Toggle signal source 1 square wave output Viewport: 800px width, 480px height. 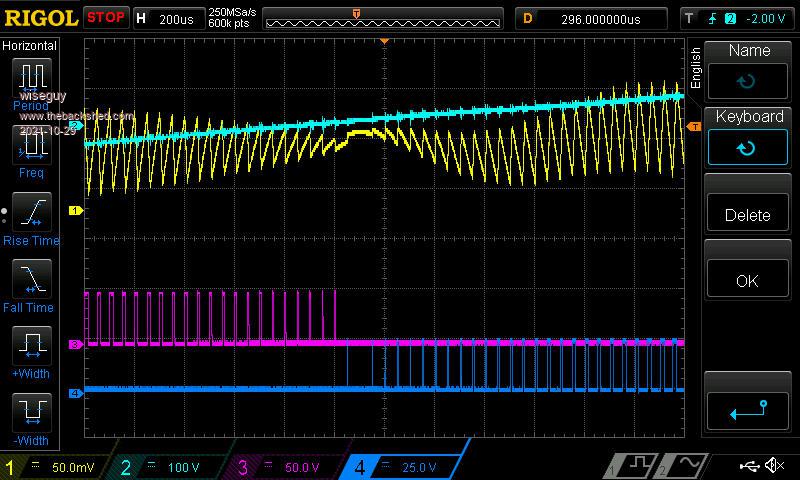pos(636,466)
